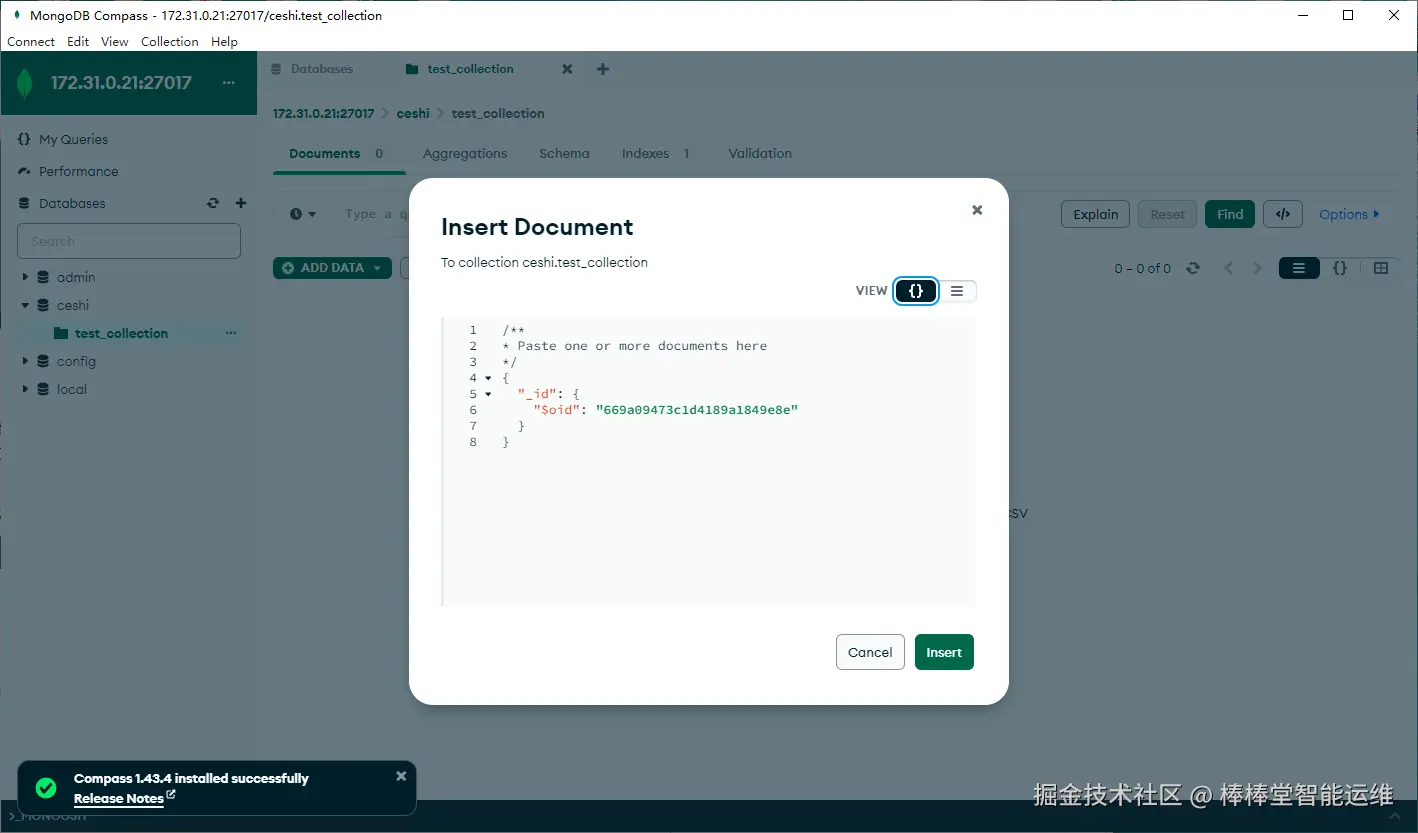Expand query Options
This screenshot has width=1418, height=833.
[1349, 214]
